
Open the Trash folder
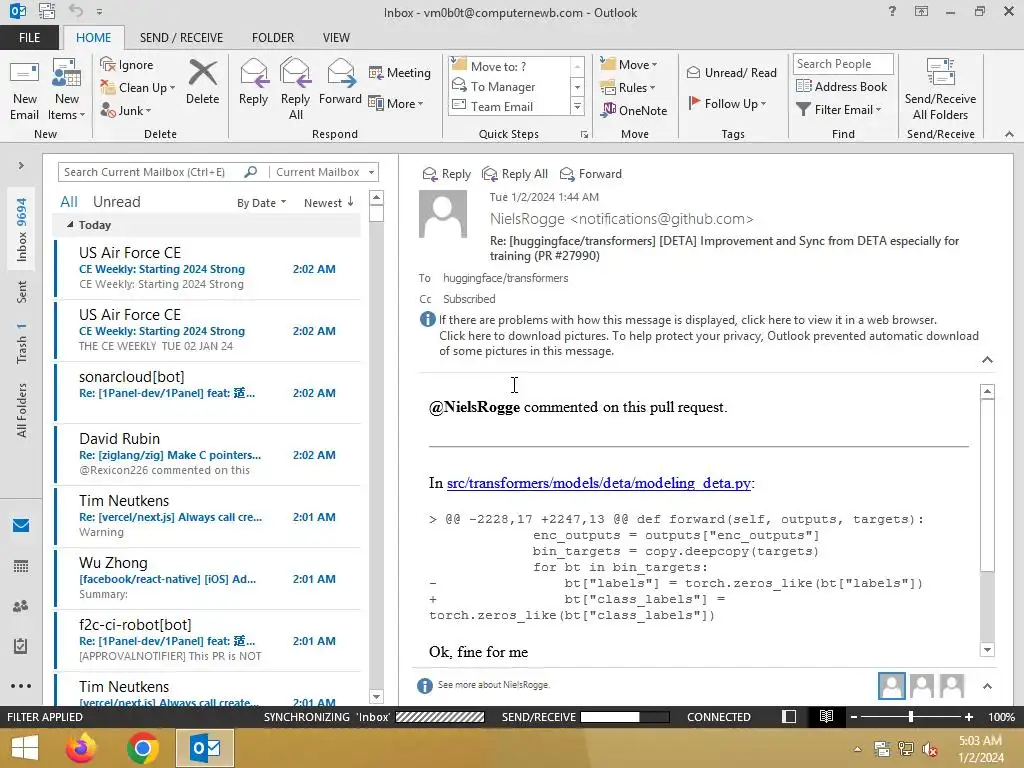(22, 344)
